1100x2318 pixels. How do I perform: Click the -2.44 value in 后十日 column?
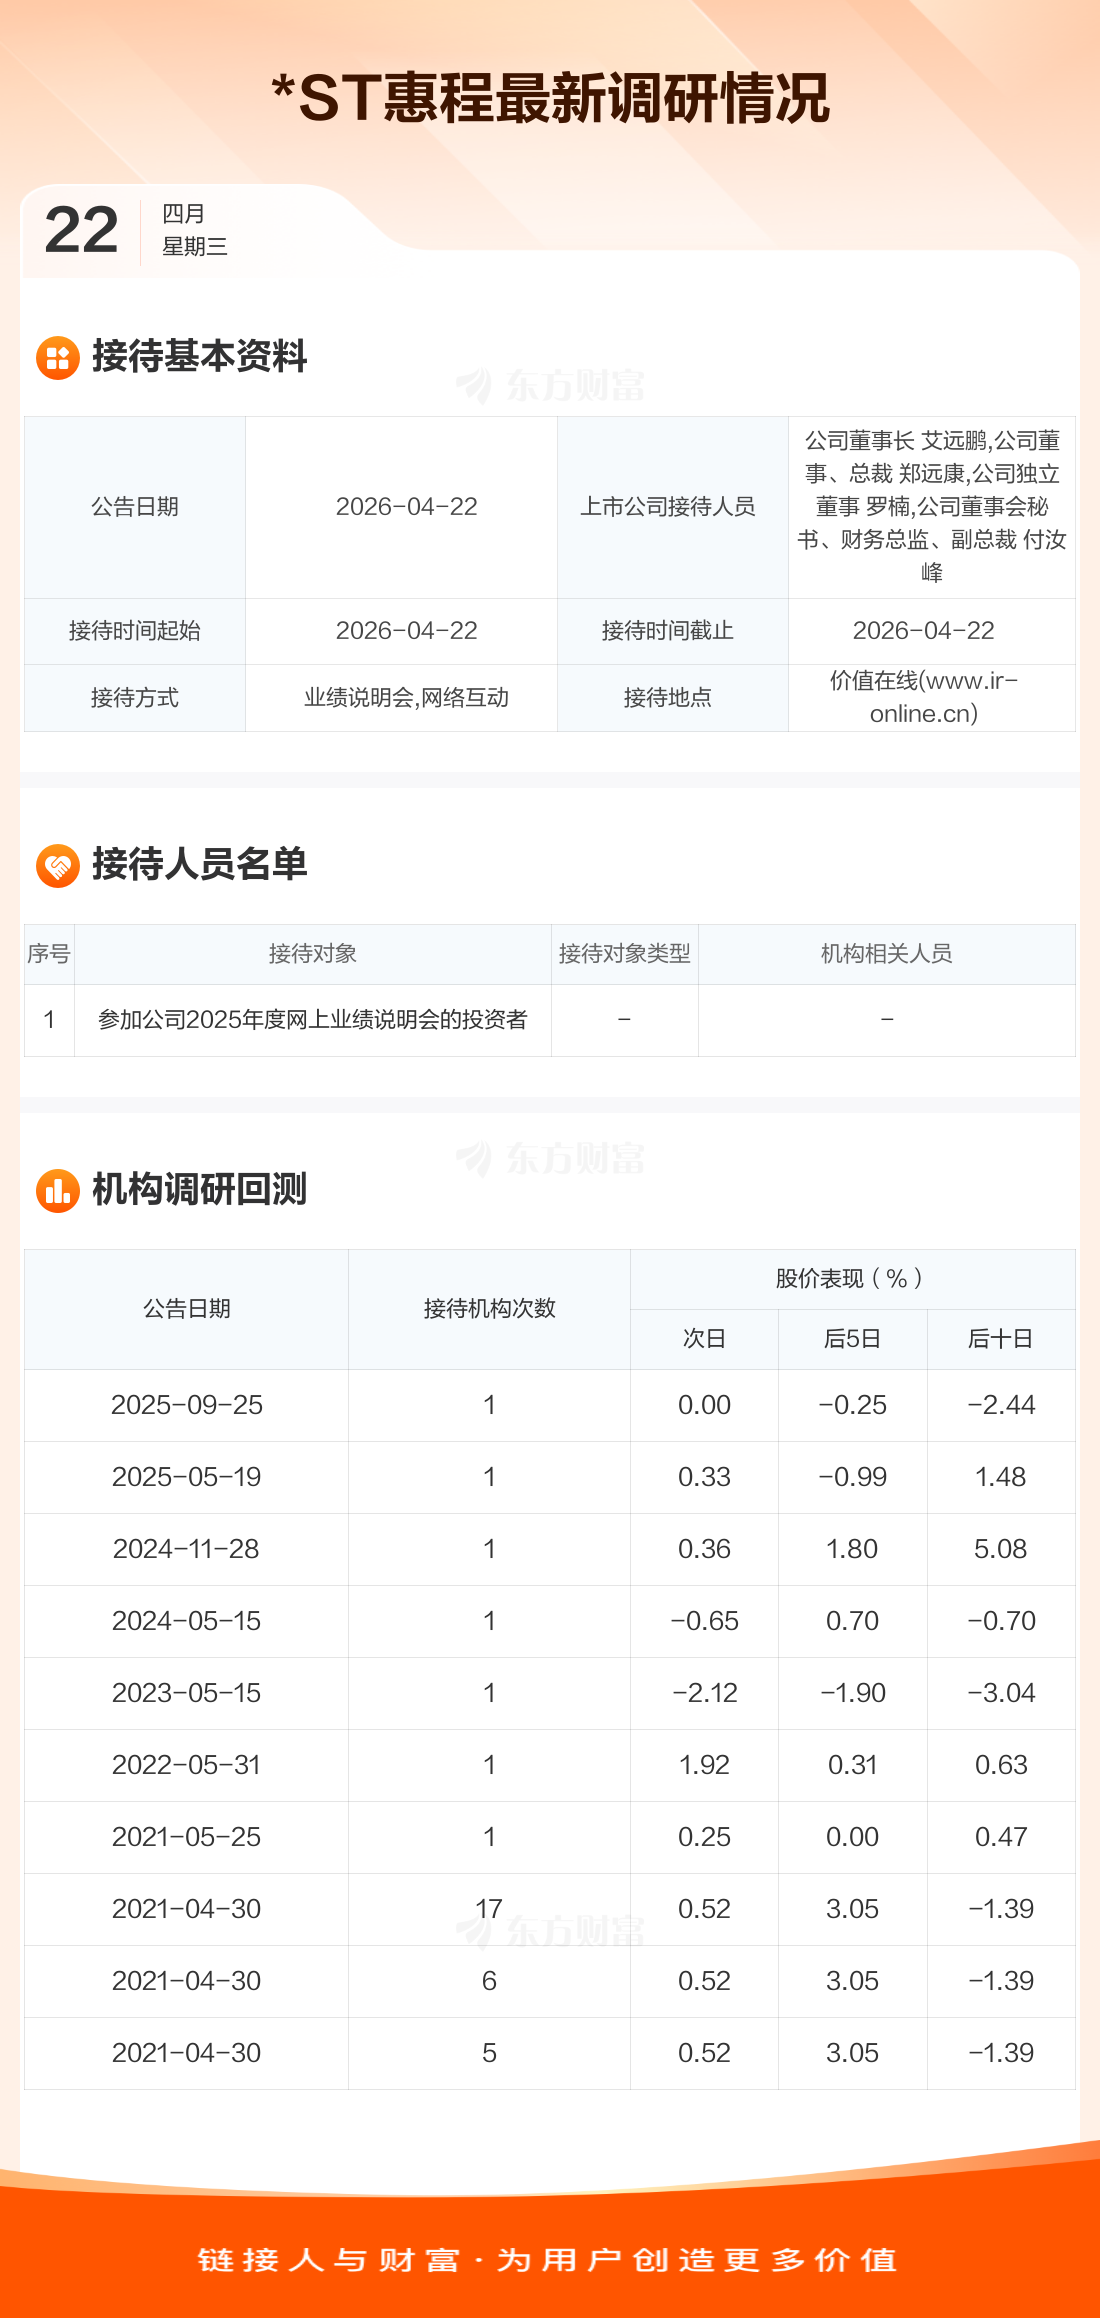pyautogui.click(x=1001, y=1405)
